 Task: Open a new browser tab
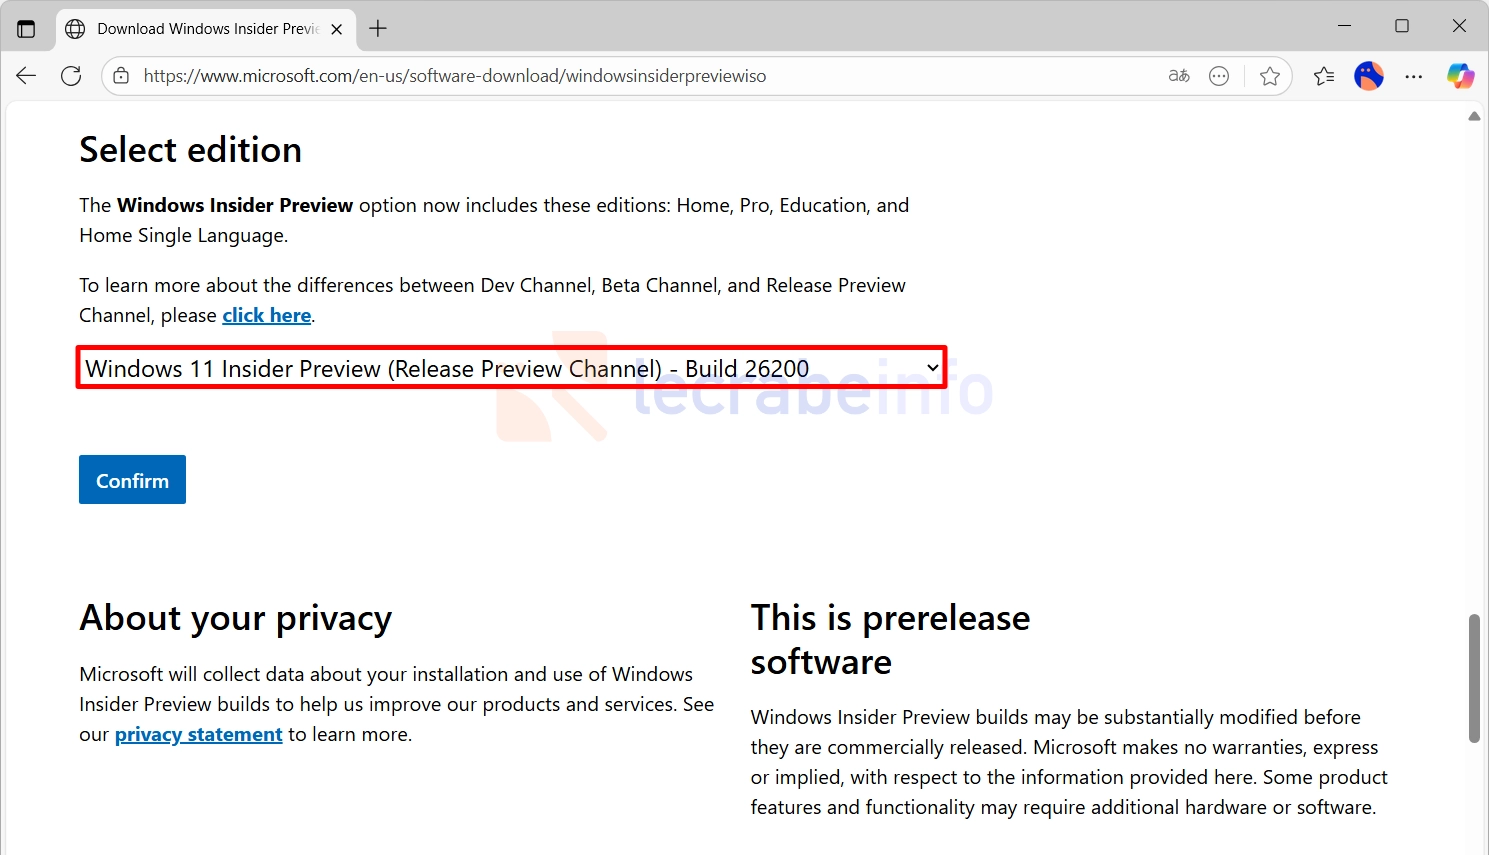pos(378,29)
